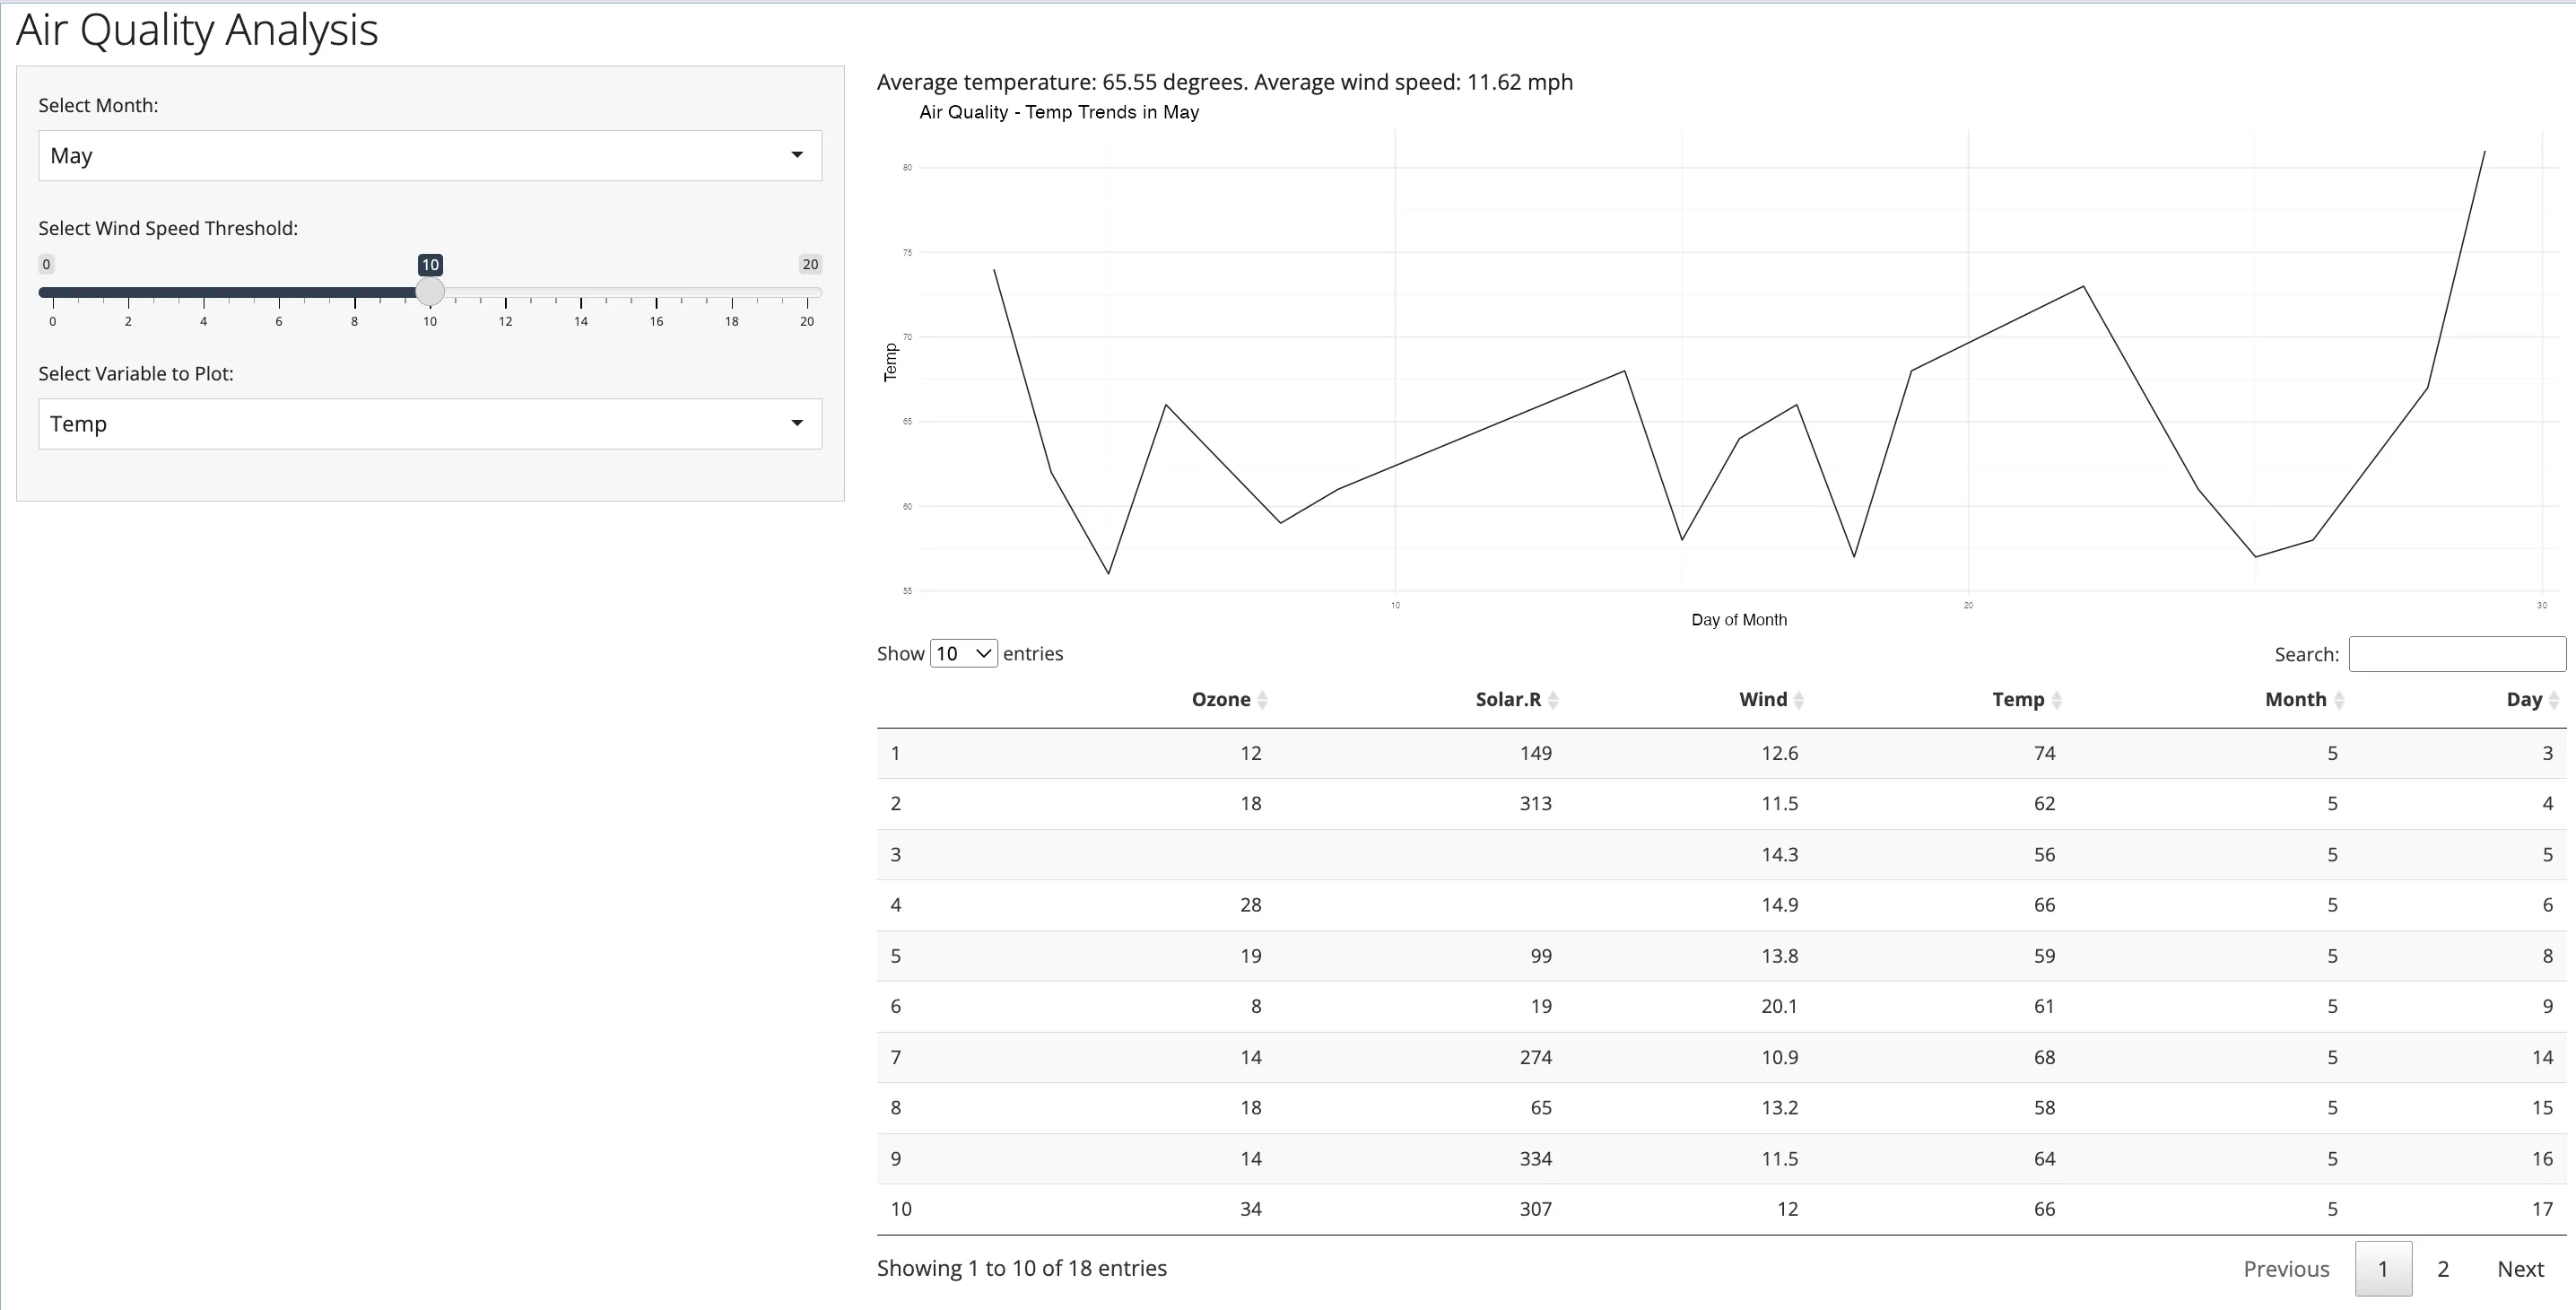Click the Next pagination button

click(2520, 1269)
